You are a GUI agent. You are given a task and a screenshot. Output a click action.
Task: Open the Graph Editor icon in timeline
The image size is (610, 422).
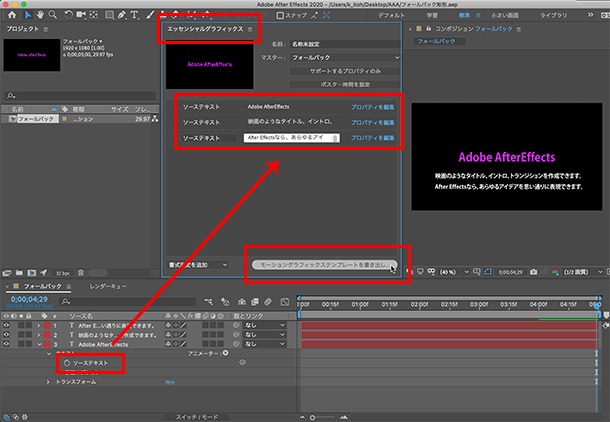click(x=285, y=302)
